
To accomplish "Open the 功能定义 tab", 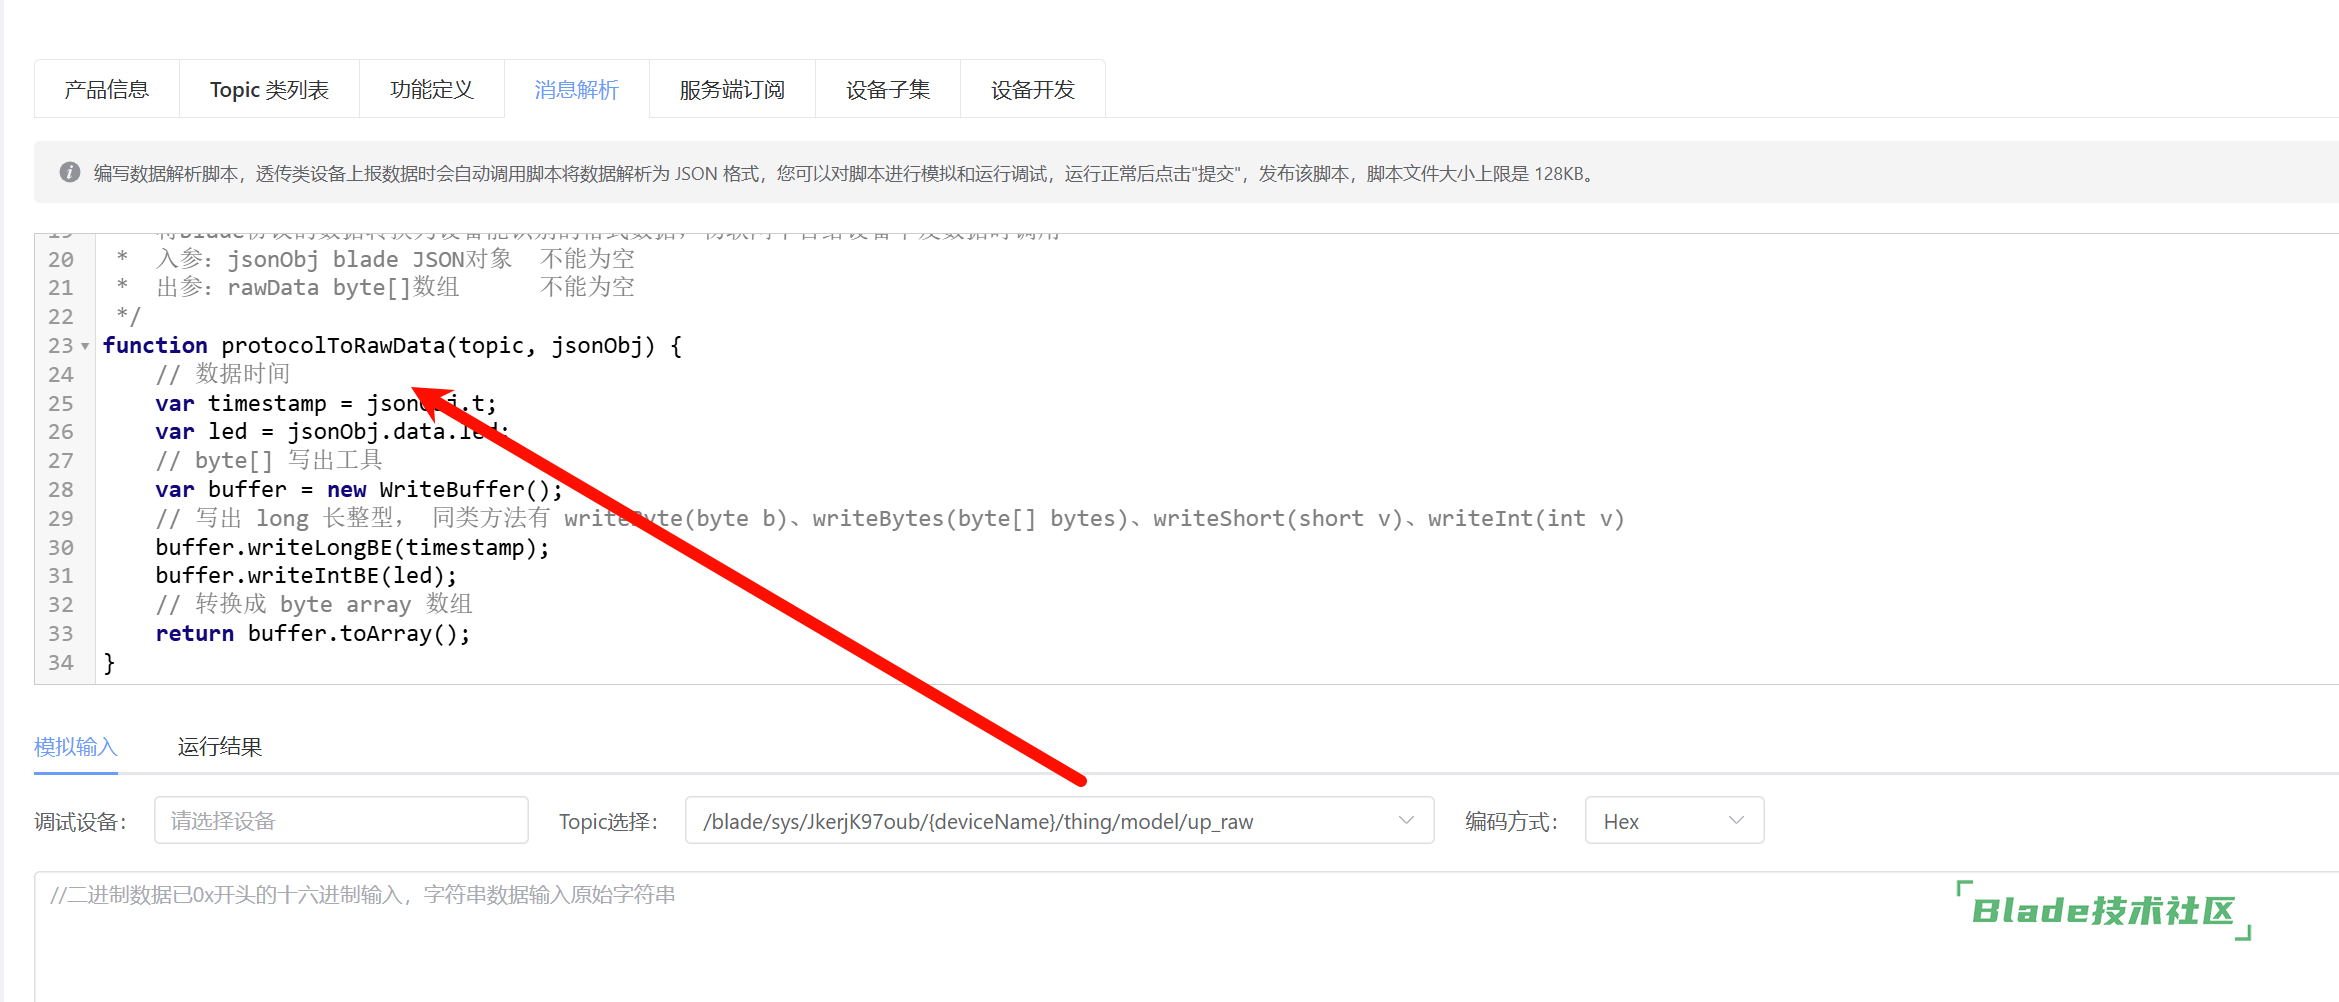I will click(x=431, y=90).
